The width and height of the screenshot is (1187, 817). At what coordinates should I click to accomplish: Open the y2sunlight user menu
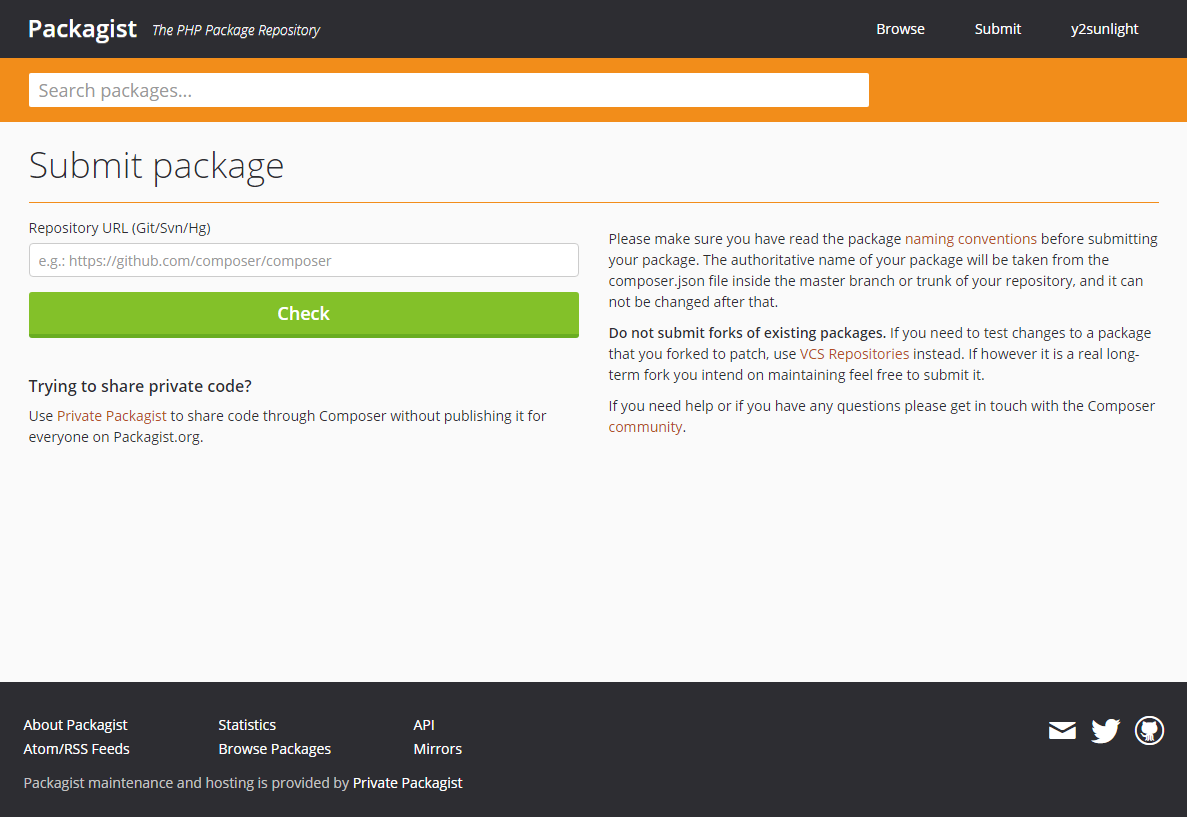1104,29
